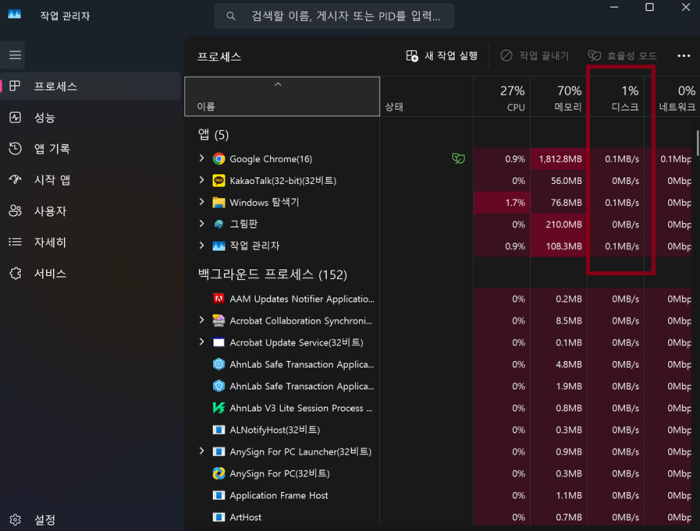Image resolution: width=700 pixels, height=531 pixels.
Task: Open the 앱 기록 app history tab
Action: point(90,149)
